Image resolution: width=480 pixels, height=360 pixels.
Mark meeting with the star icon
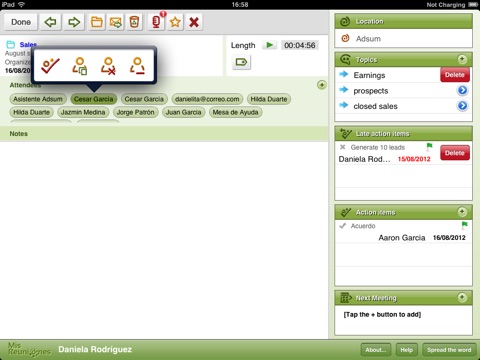pos(175,22)
